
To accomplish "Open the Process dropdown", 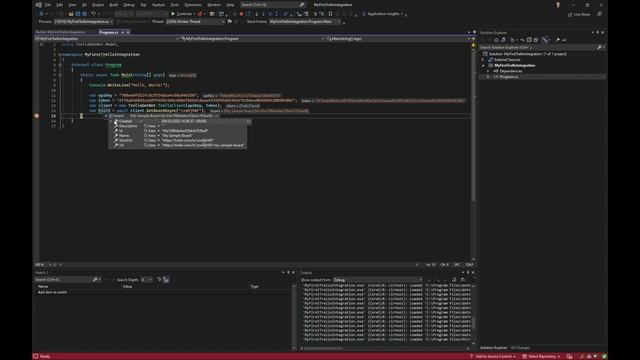I will (x=84, y=22).
